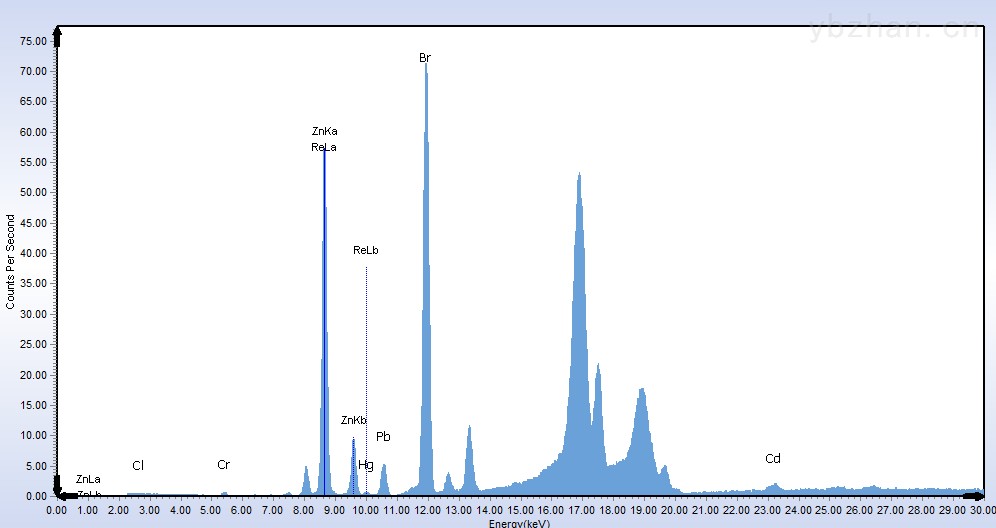Select the Br peak label
996x528 pixels.
(x=425, y=58)
